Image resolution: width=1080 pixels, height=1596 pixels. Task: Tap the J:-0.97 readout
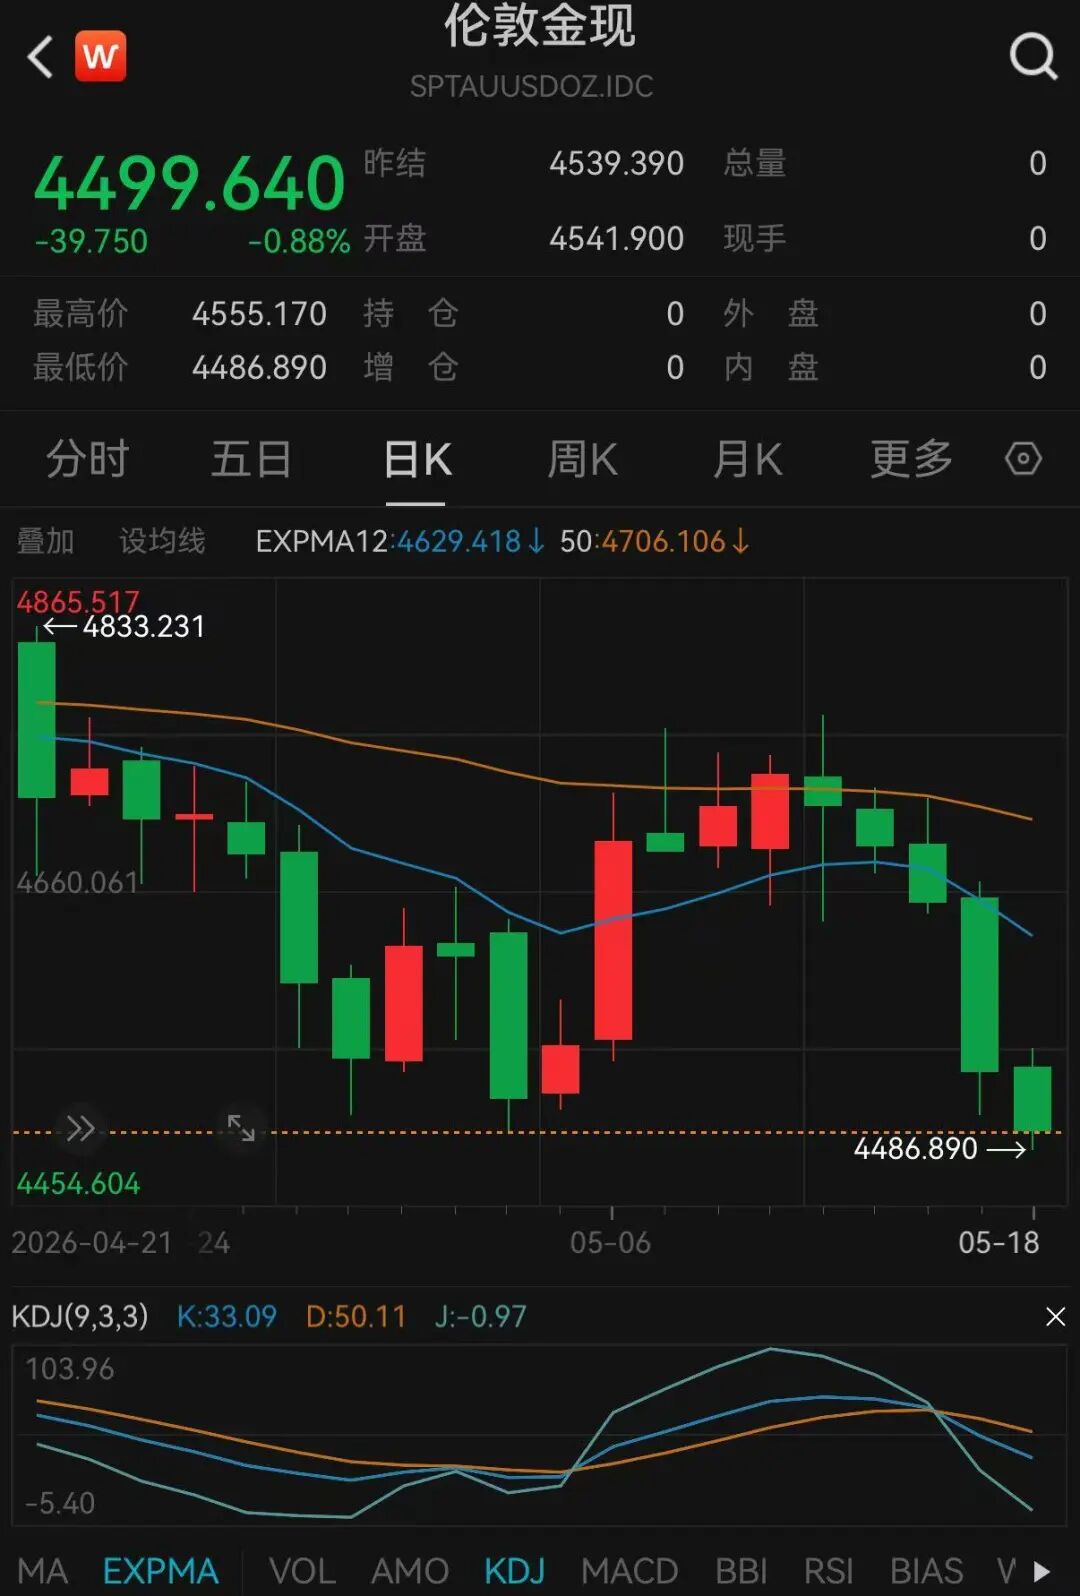coord(480,1316)
